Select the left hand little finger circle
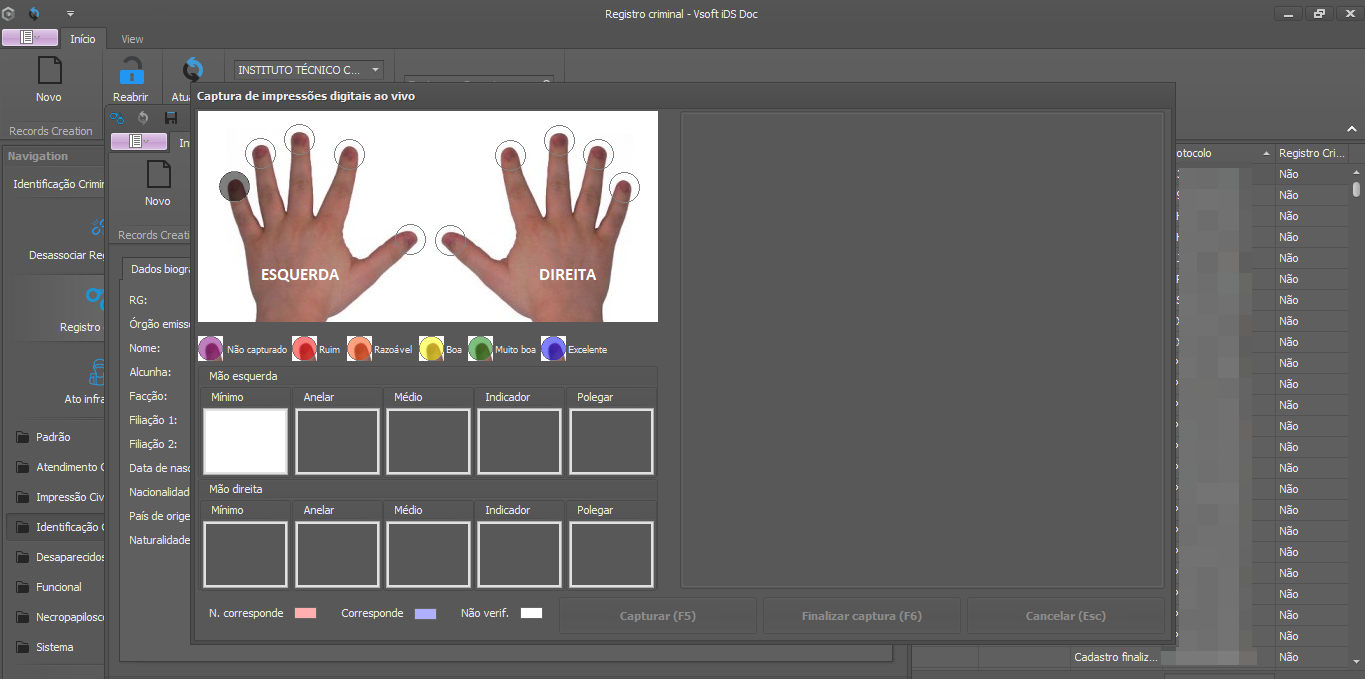Viewport: 1365px width, 679px height. click(x=234, y=186)
